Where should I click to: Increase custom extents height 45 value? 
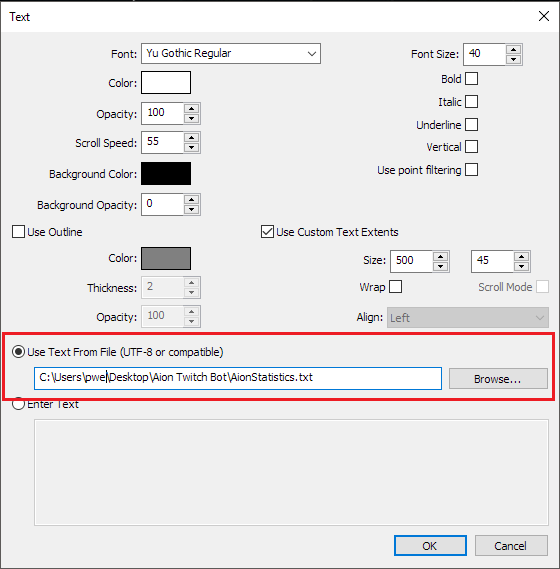(521, 257)
